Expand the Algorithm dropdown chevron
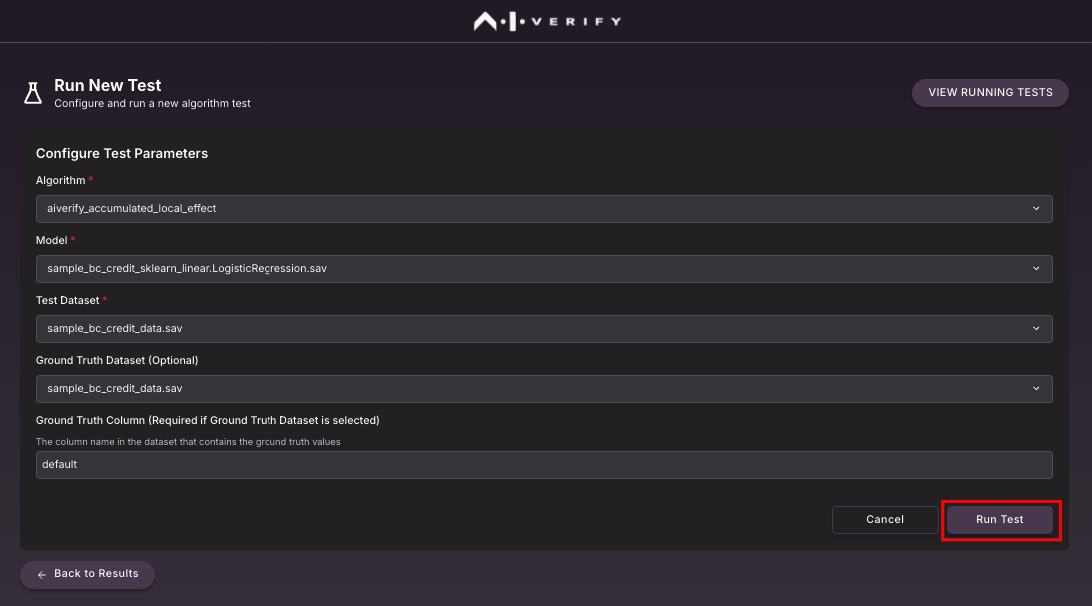Screen dimensions: 1092x606 pyautogui.click(x=1036, y=209)
